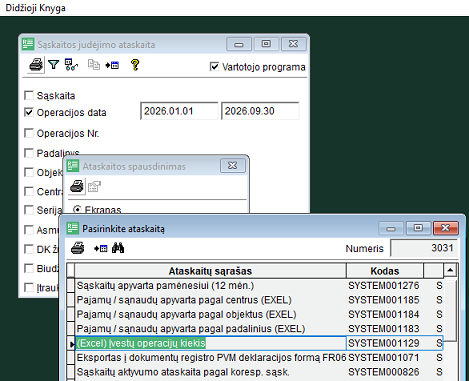Screen dimensions: 469x381
Task: Click printer icon in Pasirinkite ataskaitą toolbar
Action: (78, 248)
